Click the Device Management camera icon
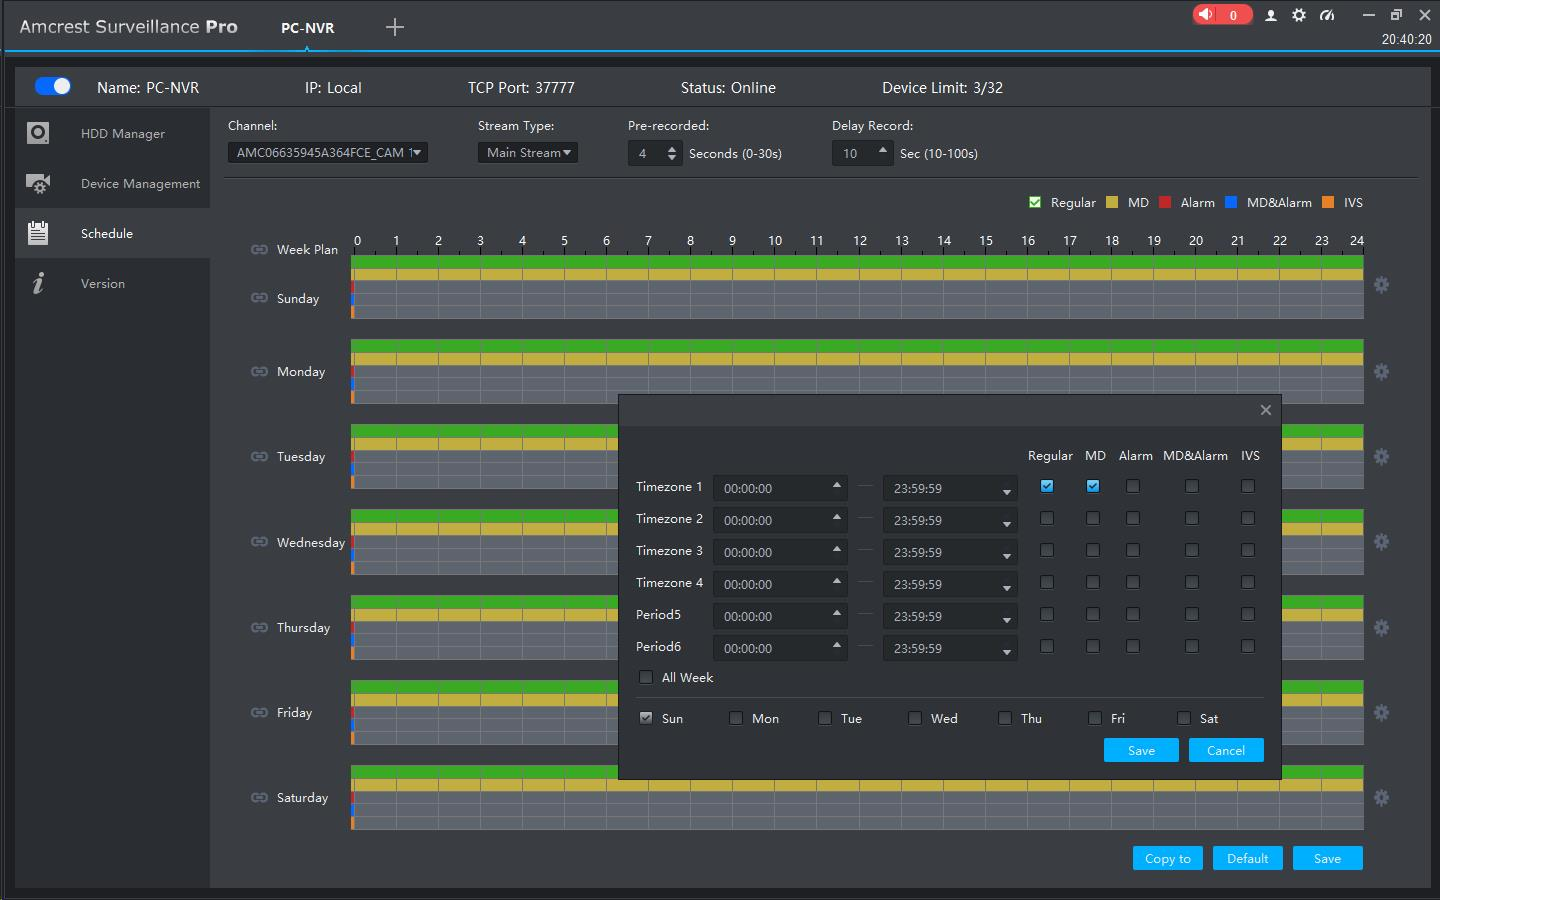The height and width of the screenshot is (900, 1564). click(38, 183)
